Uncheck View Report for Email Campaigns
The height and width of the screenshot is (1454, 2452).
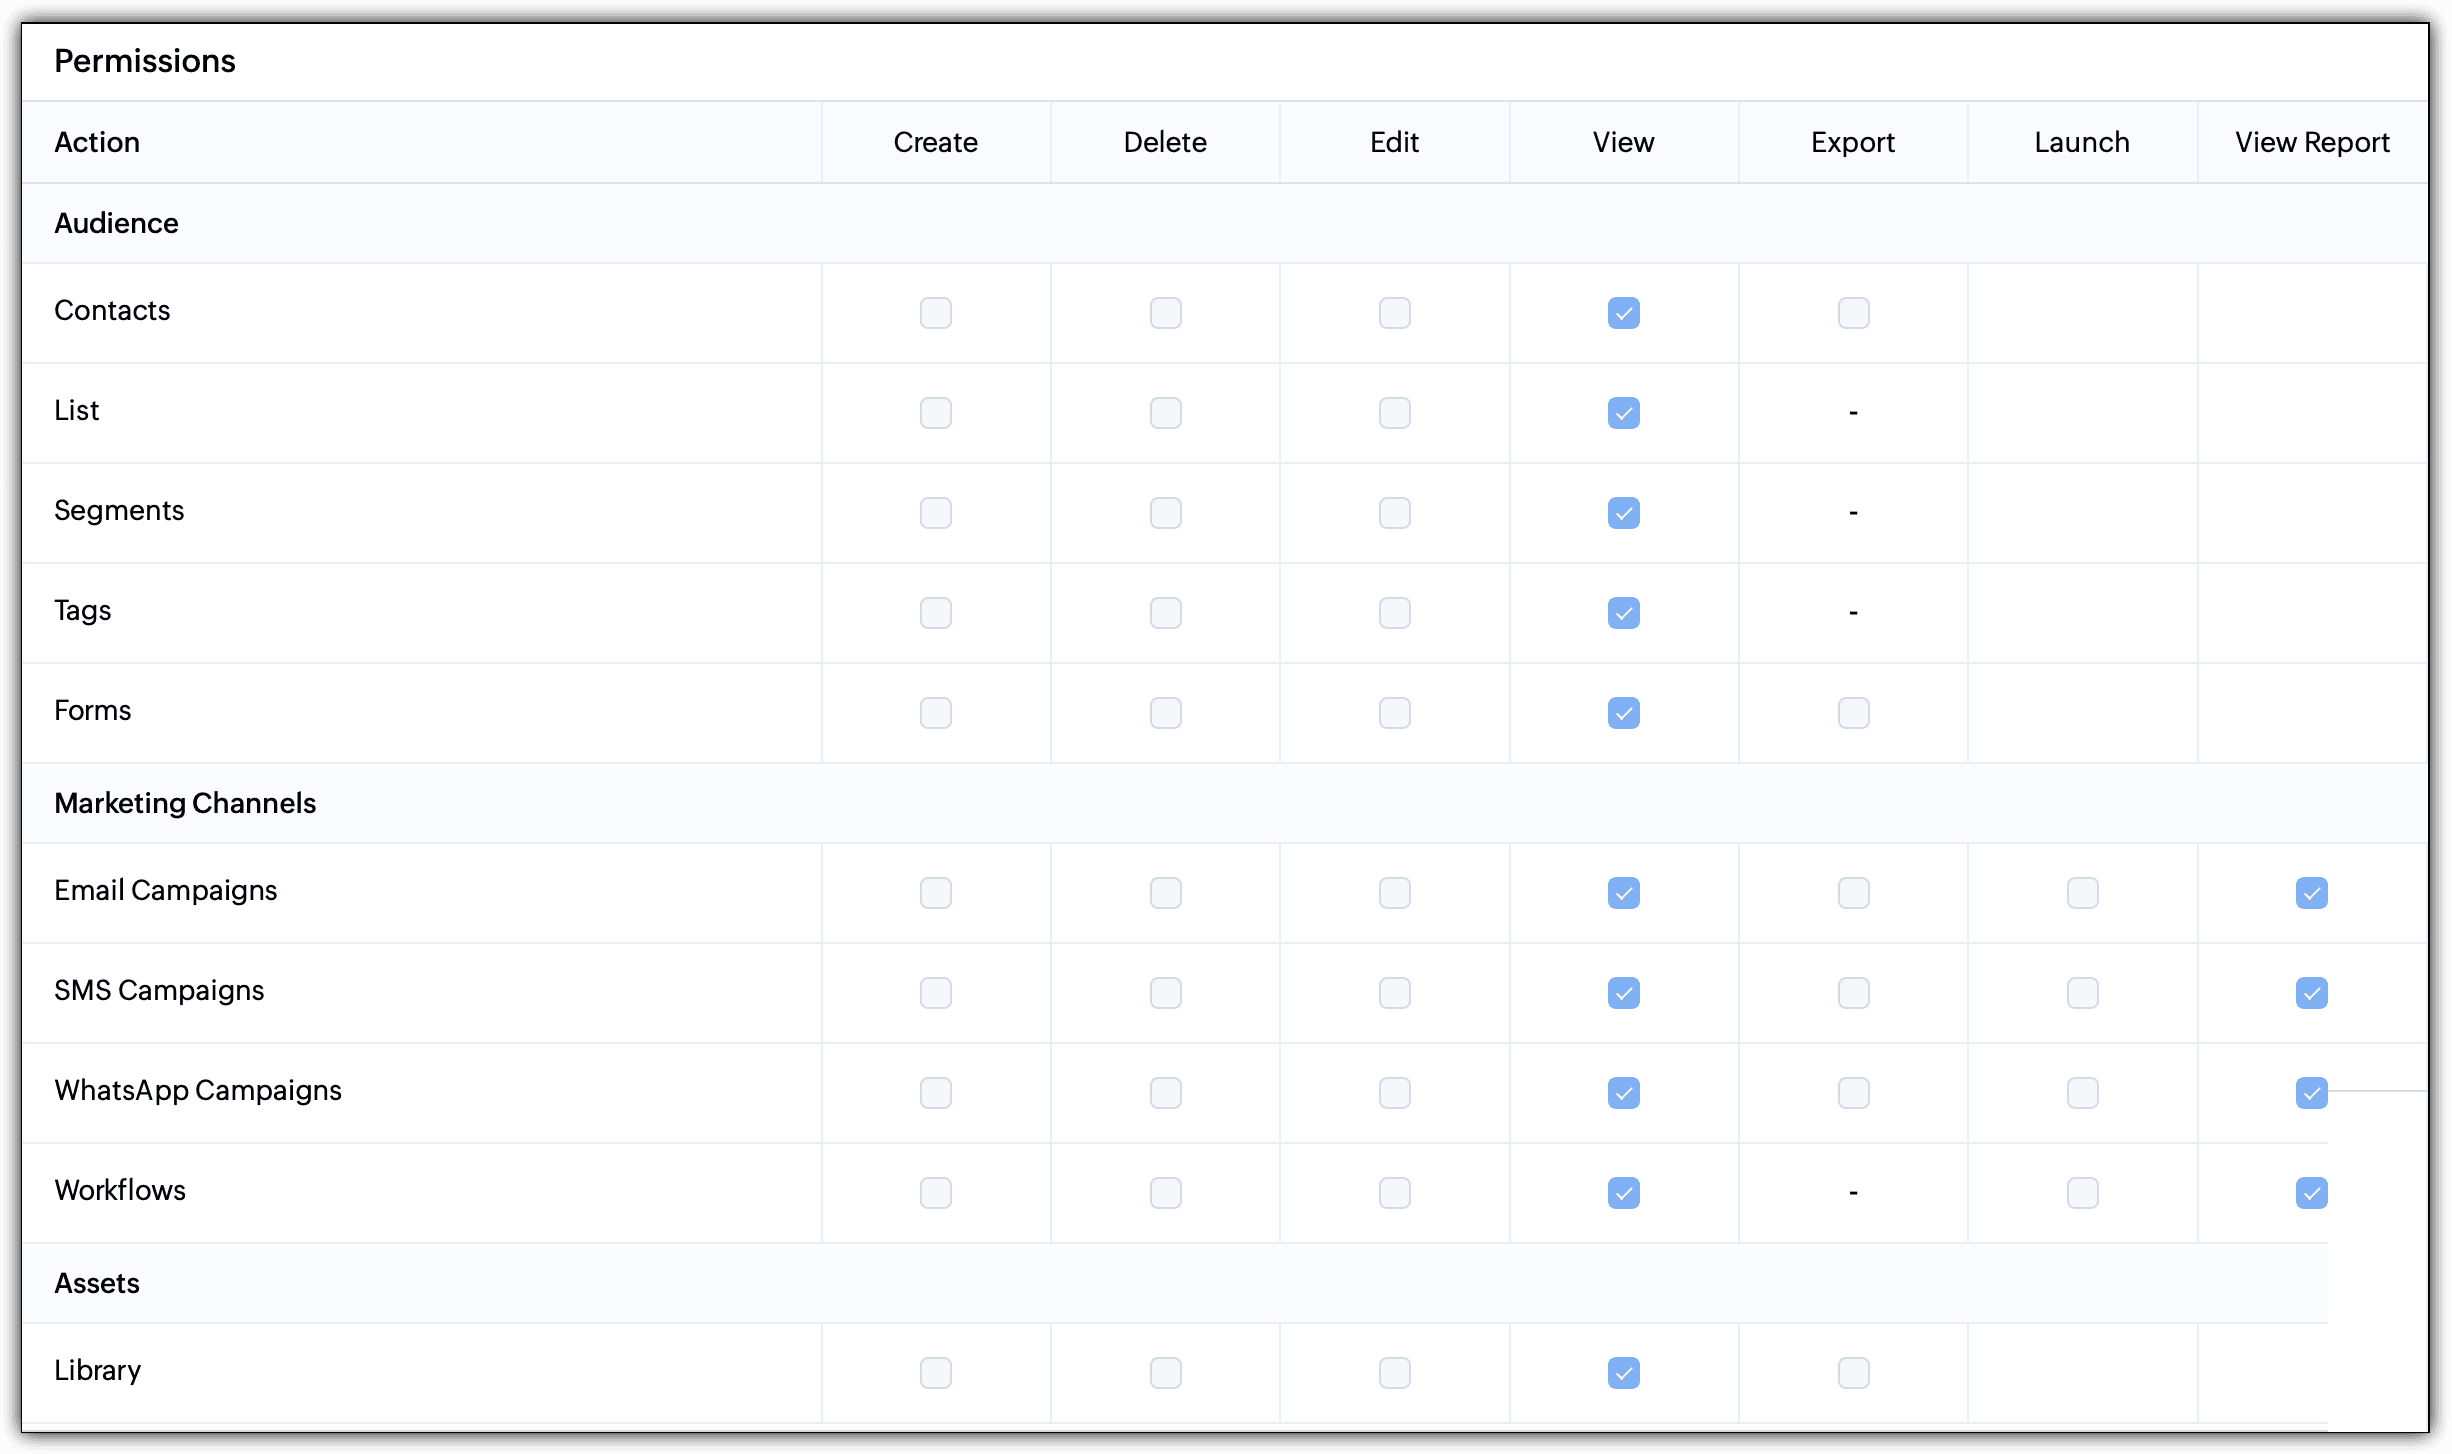click(x=2311, y=893)
